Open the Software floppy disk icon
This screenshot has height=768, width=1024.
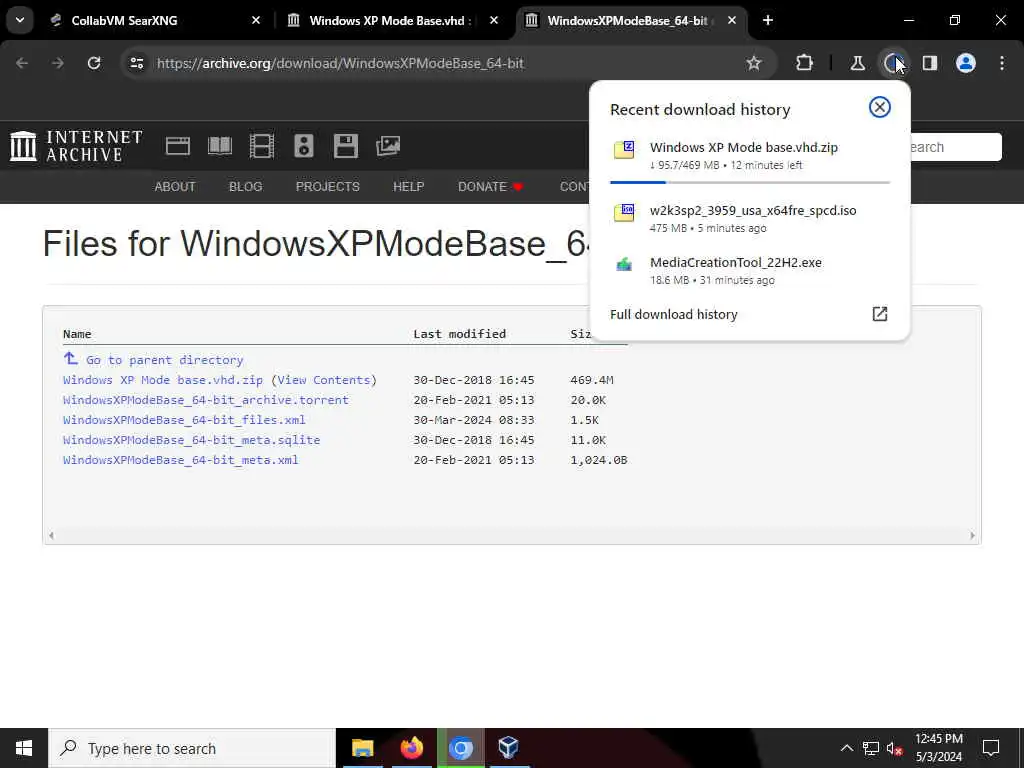click(345, 146)
